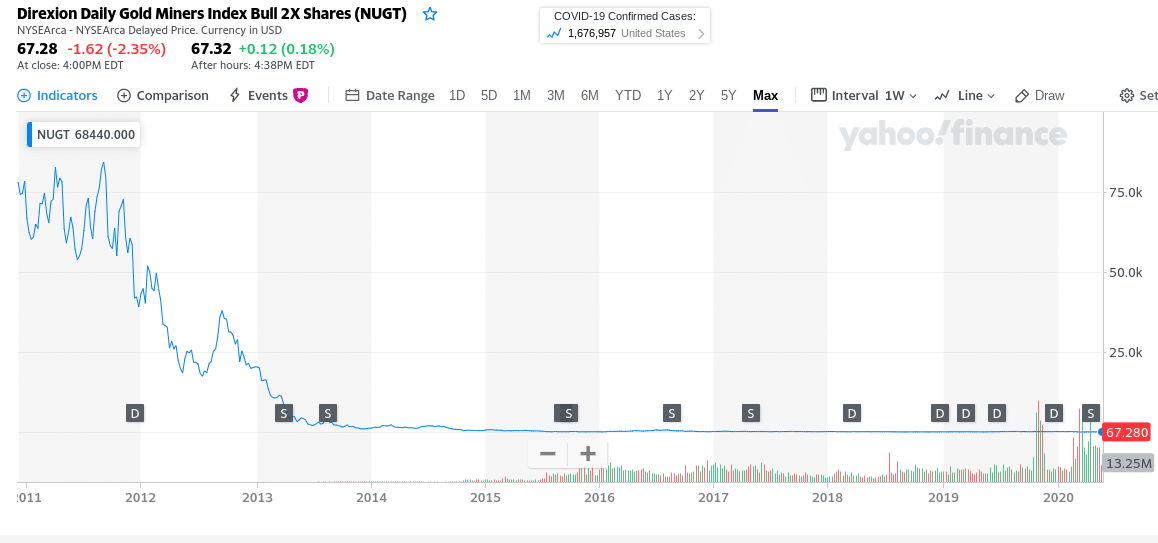This screenshot has height=543, width=1158.
Task: Zoom out using the minus button
Action: tap(547, 454)
